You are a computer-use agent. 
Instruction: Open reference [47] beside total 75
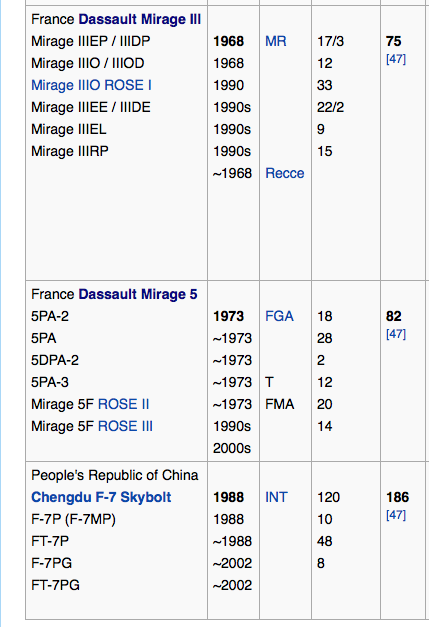point(396,59)
